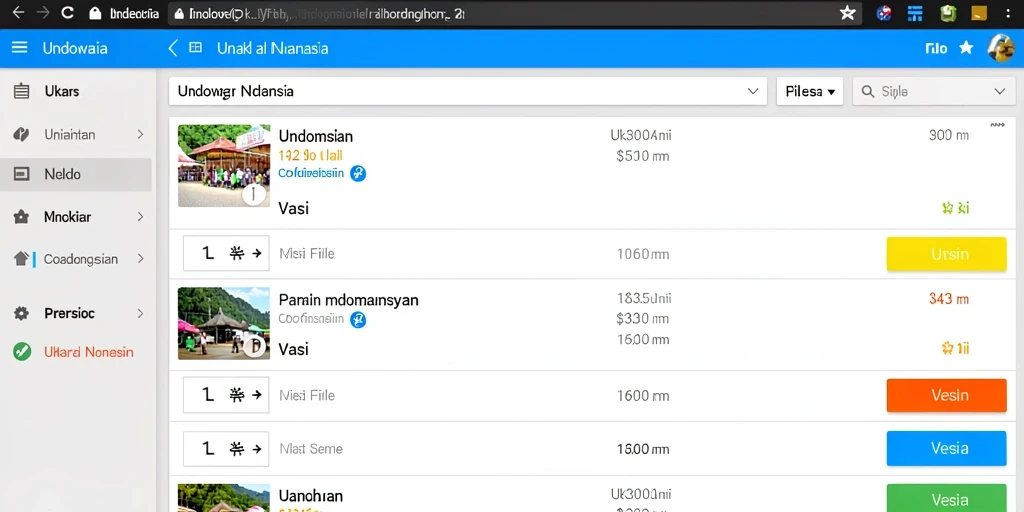Collapse the Undomsian card top-right caret
This screenshot has width=1024, height=512.
pyautogui.click(x=997, y=124)
